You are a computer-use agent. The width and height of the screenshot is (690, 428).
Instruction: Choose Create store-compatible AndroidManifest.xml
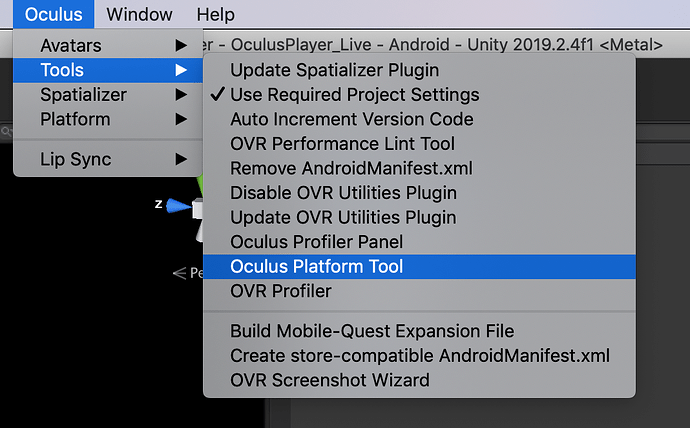pos(419,355)
